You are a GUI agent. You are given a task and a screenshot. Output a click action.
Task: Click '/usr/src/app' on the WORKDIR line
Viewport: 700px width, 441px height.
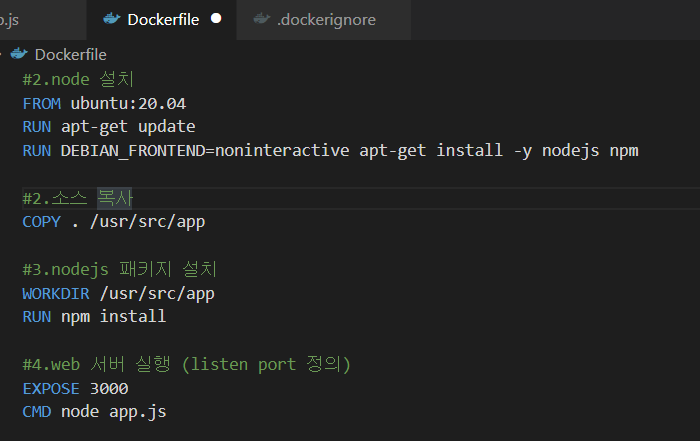[157, 294]
